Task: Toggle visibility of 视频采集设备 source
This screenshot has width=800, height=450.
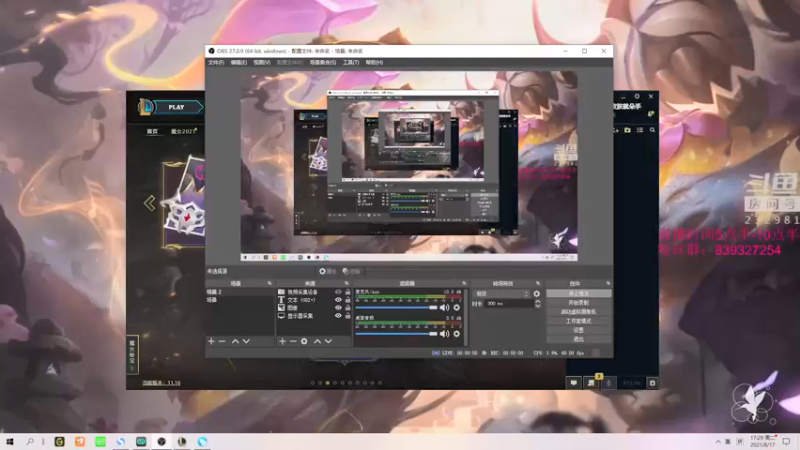Action: click(x=338, y=292)
